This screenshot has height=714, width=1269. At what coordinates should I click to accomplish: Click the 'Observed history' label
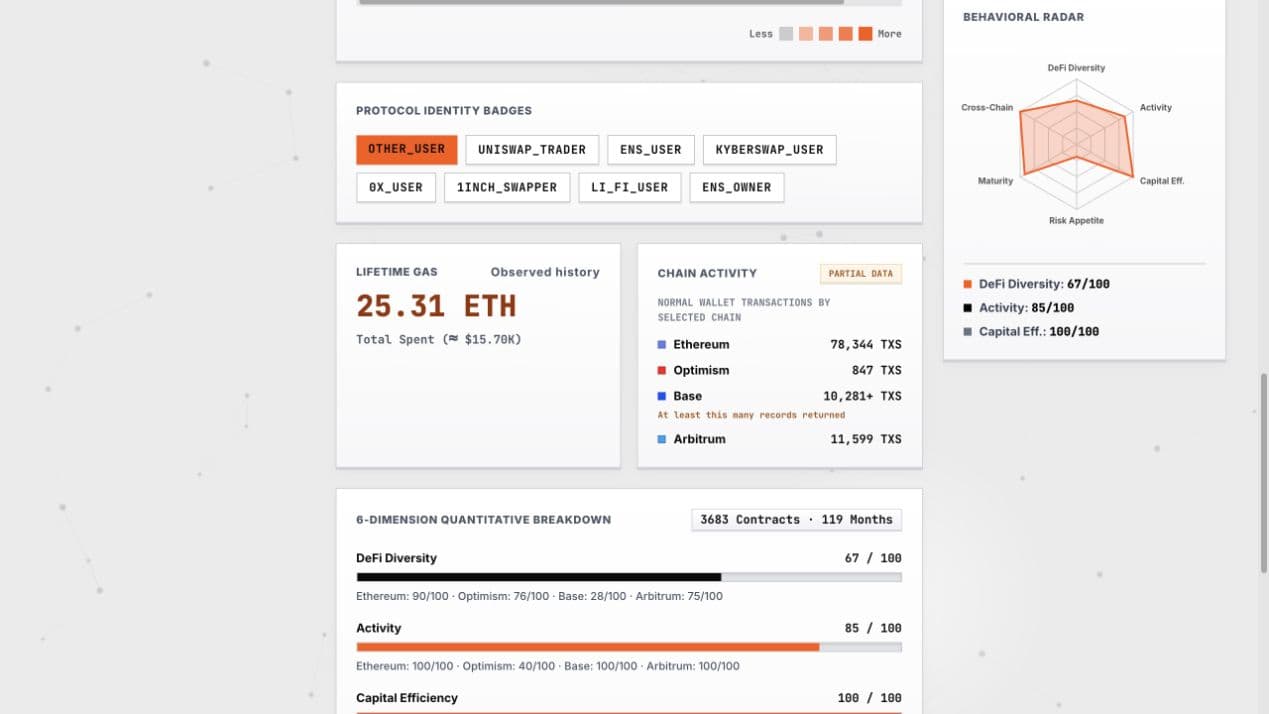tap(545, 272)
